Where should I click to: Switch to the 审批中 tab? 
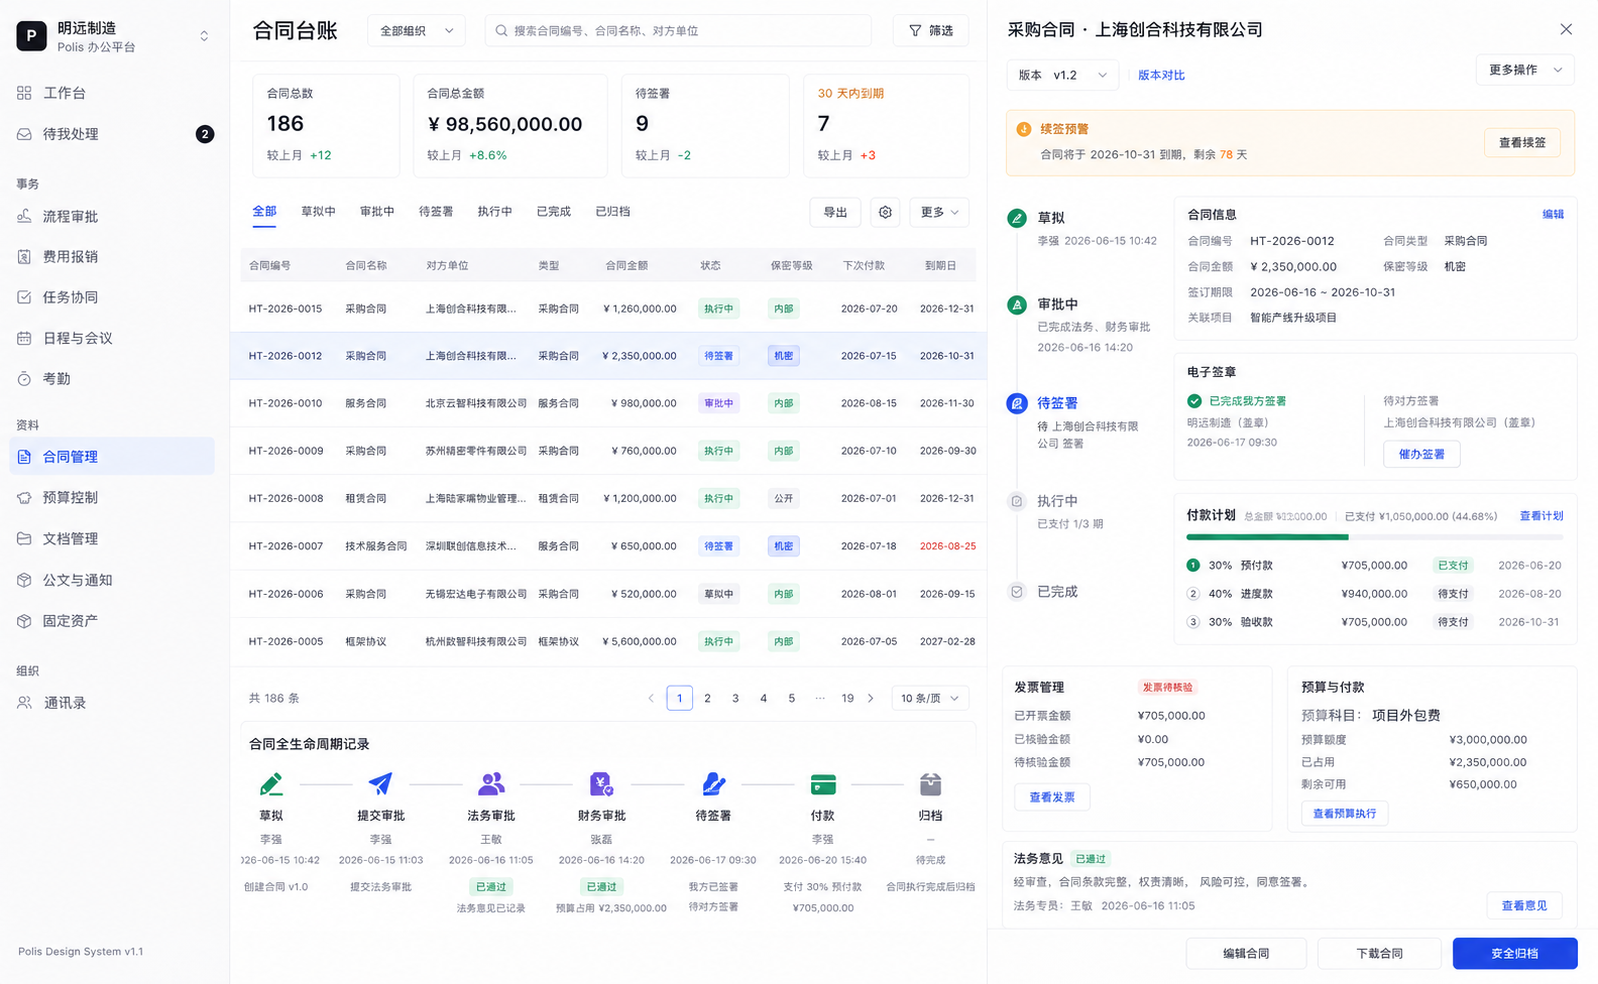pos(377,212)
